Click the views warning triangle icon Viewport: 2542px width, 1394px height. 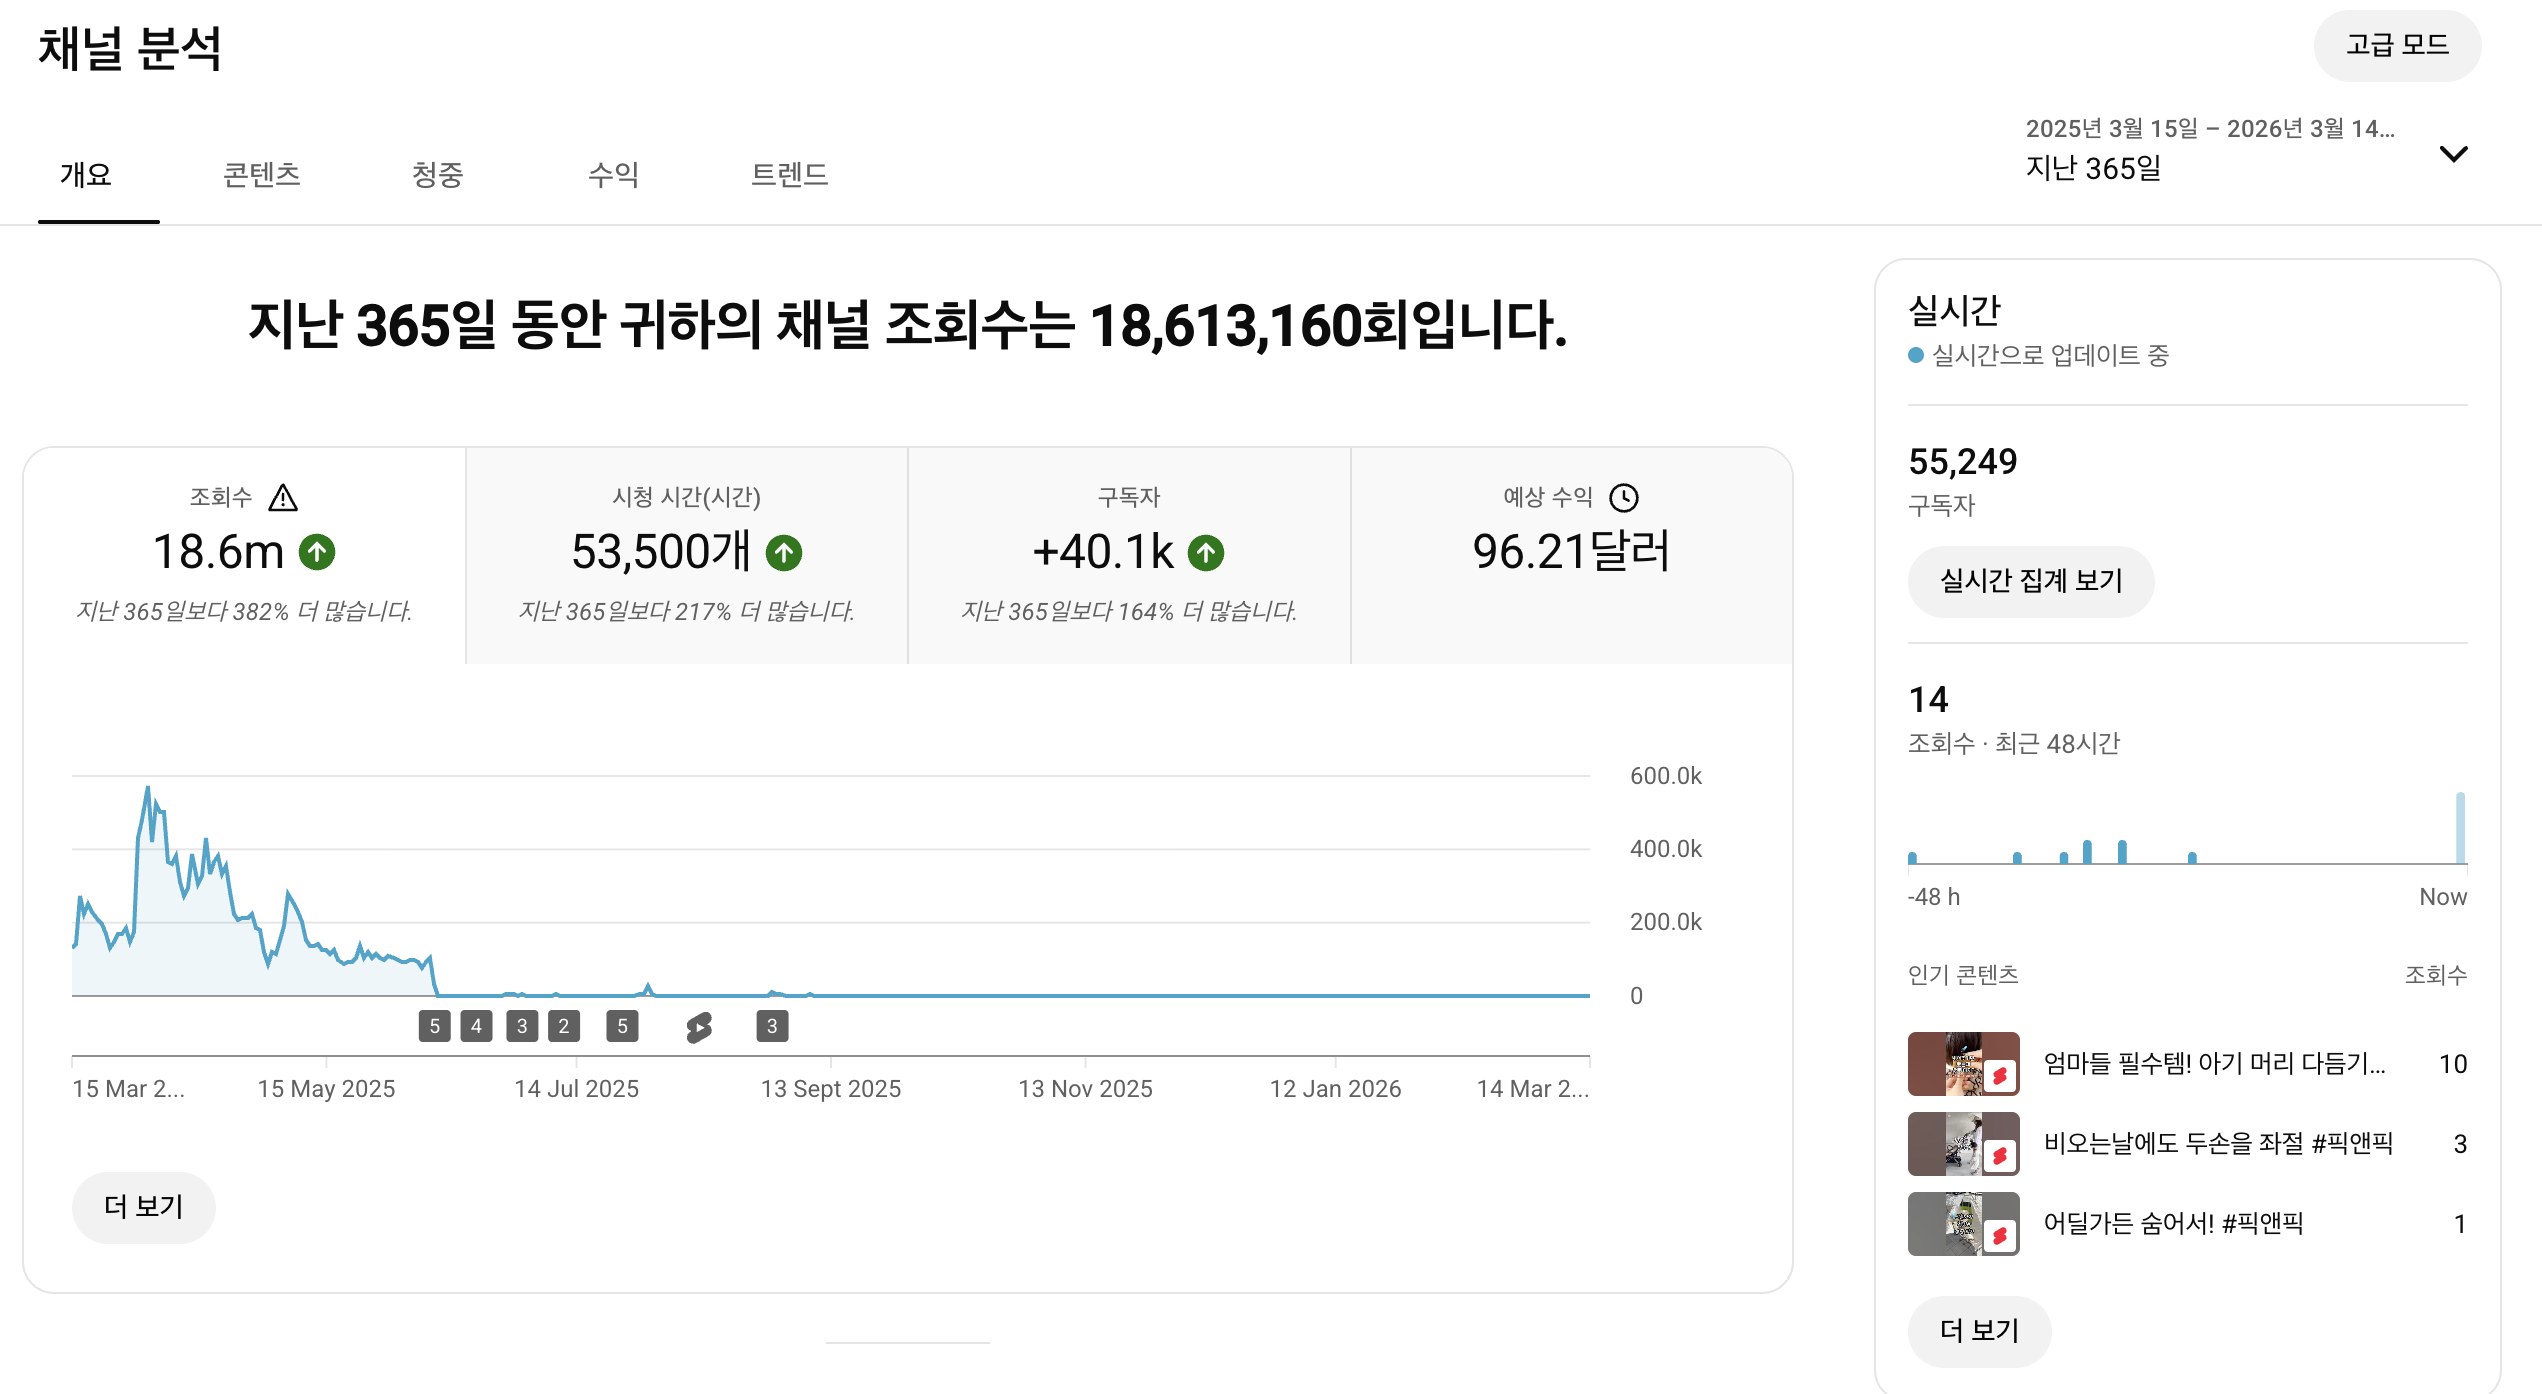[283, 497]
